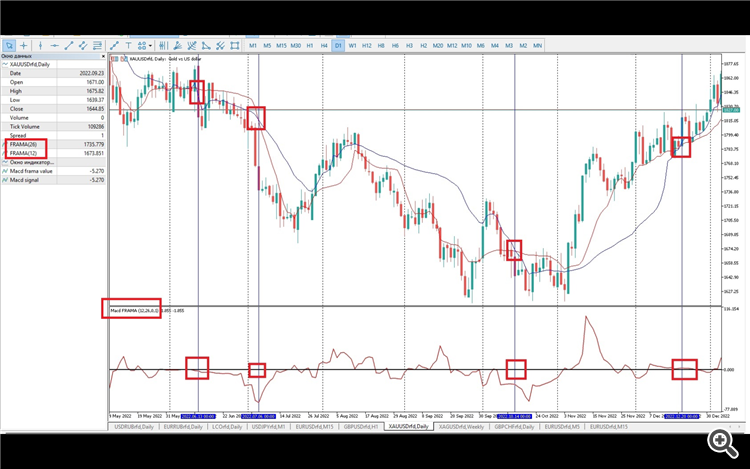The width and height of the screenshot is (750, 469).
Task: Switch chart to M1 timeframe
Action: [x=253, y=45]
